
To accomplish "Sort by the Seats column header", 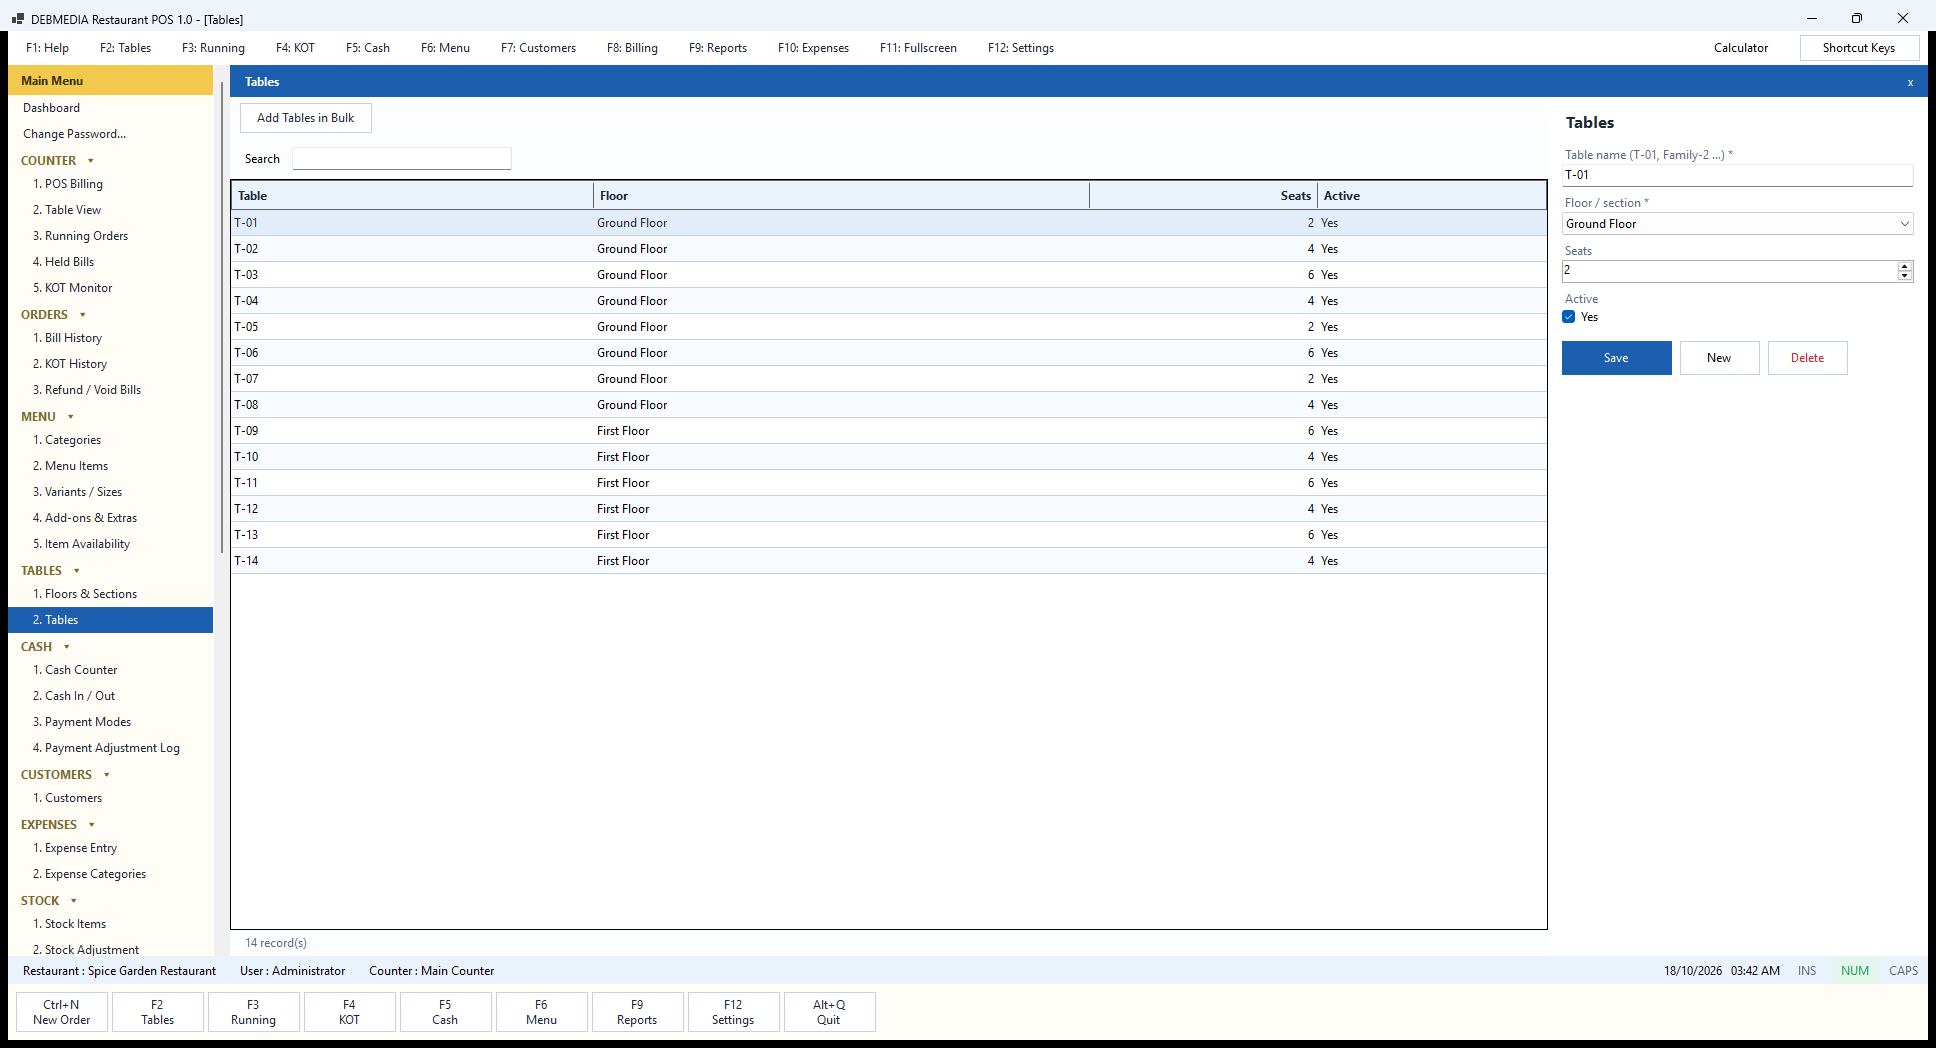I will click(x=1203, y=196).
